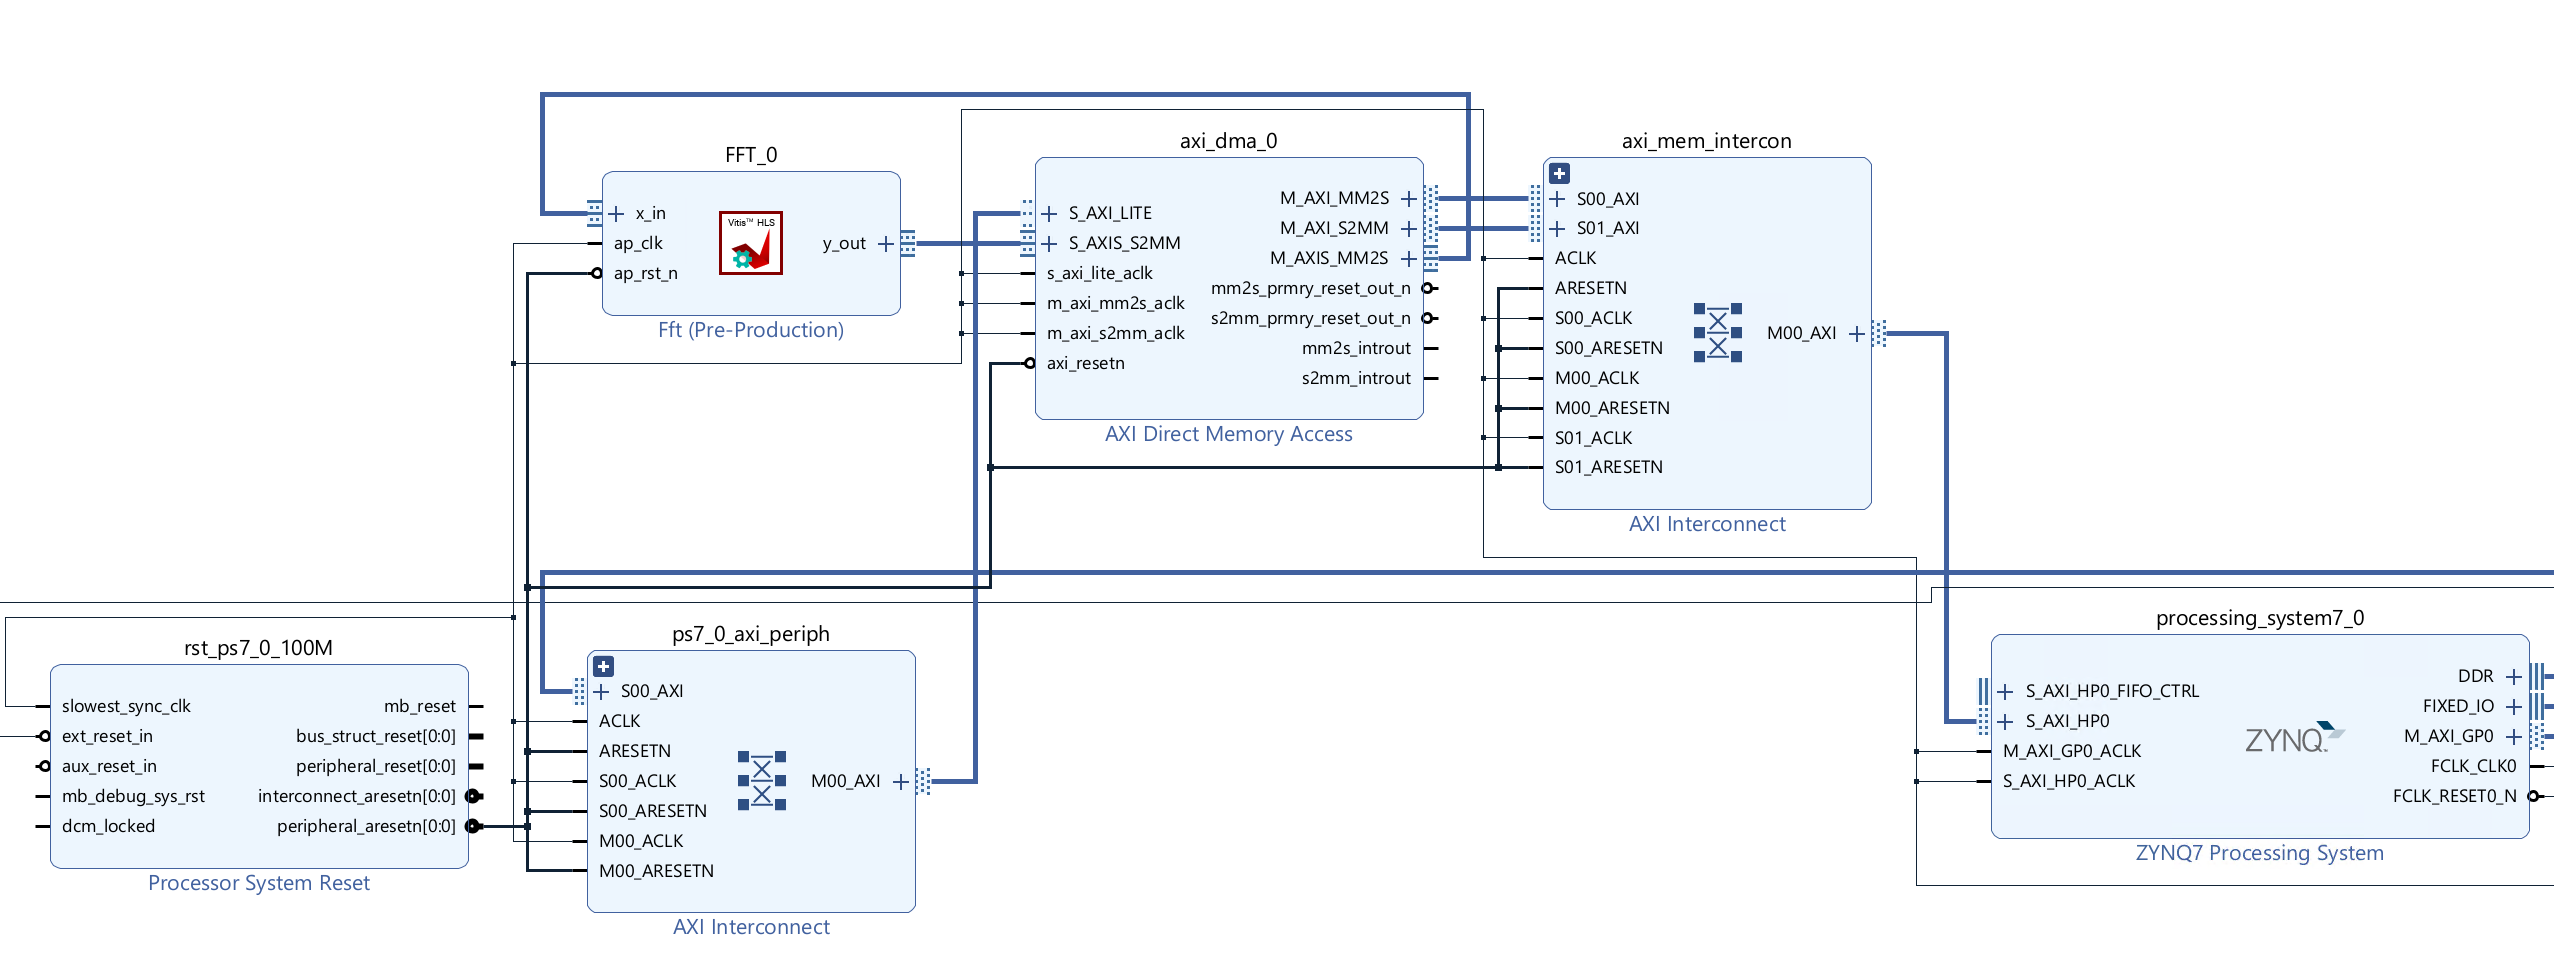Image resolution: width=2554 pixels, height=976 pixels.
Task: Expand S01_AXI on axi_mem_intercon
Action: [1557, 228]
